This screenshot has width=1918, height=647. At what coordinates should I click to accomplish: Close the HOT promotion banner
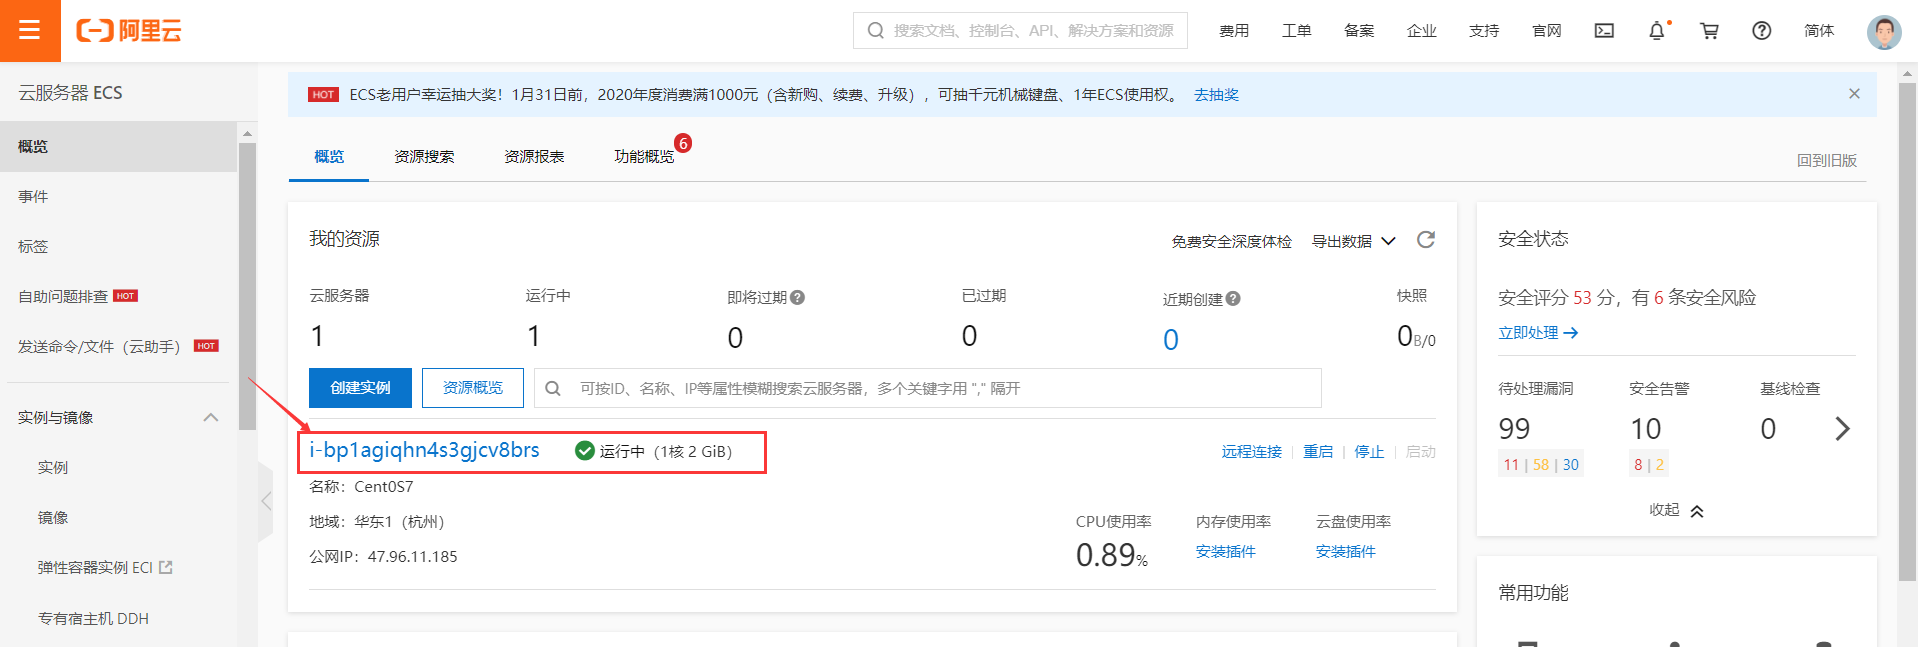1854,94
